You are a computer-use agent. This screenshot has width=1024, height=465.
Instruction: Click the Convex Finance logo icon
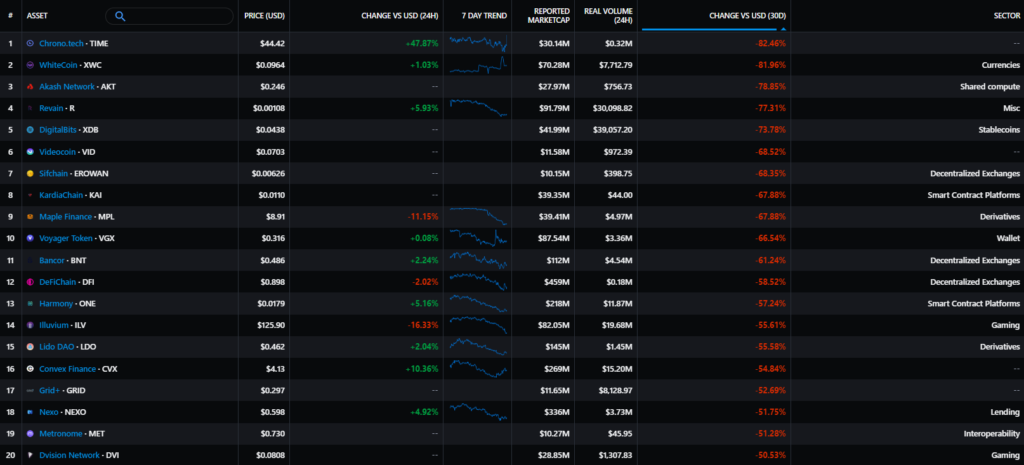coord(31,368)
